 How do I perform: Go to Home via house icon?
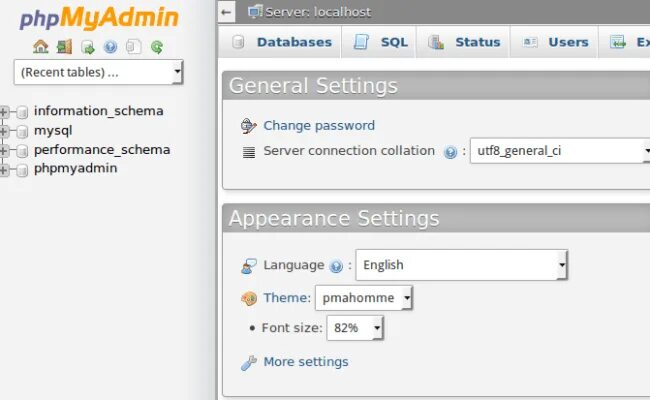click(x=41, y=46)
